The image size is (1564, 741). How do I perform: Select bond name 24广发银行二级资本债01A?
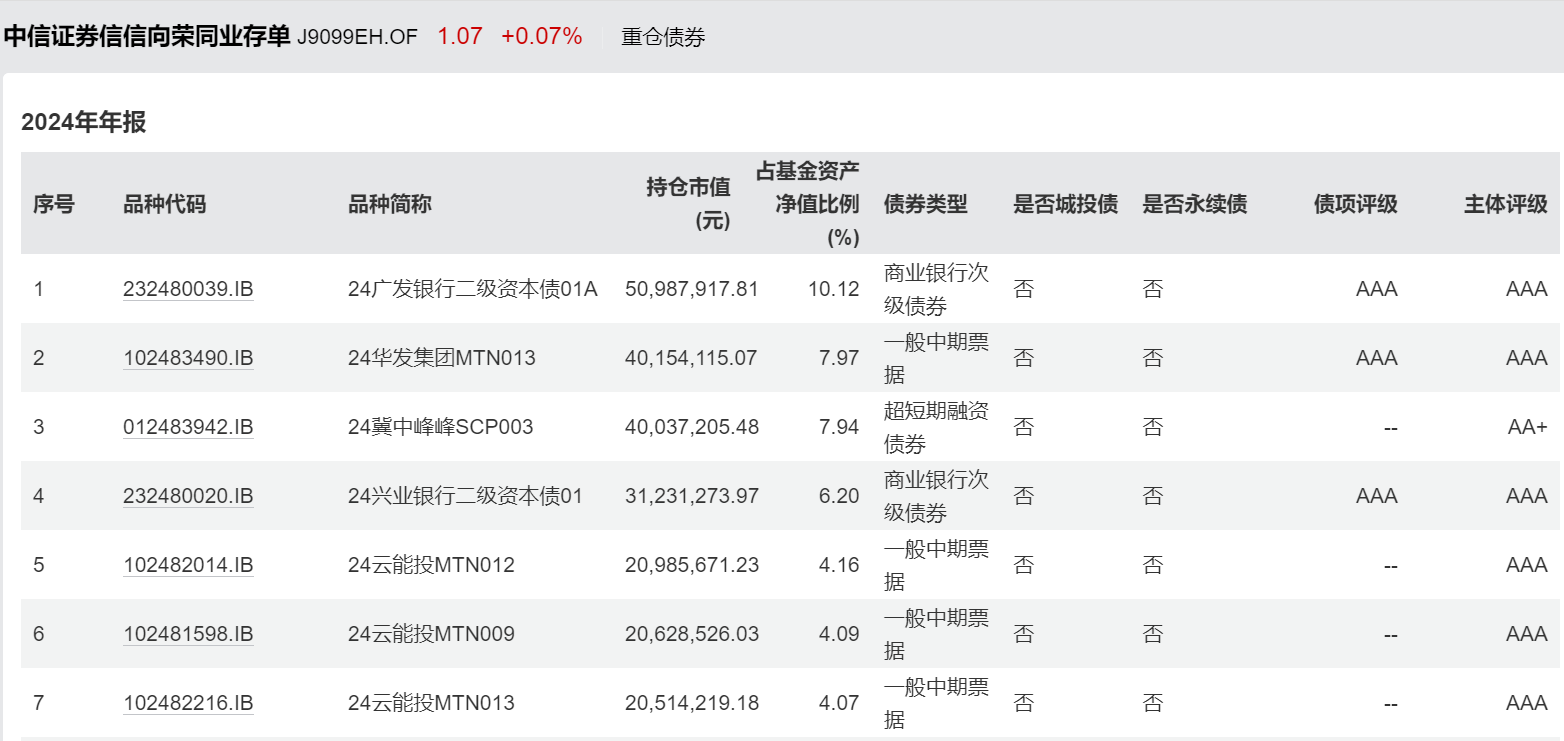click(472, 290)
